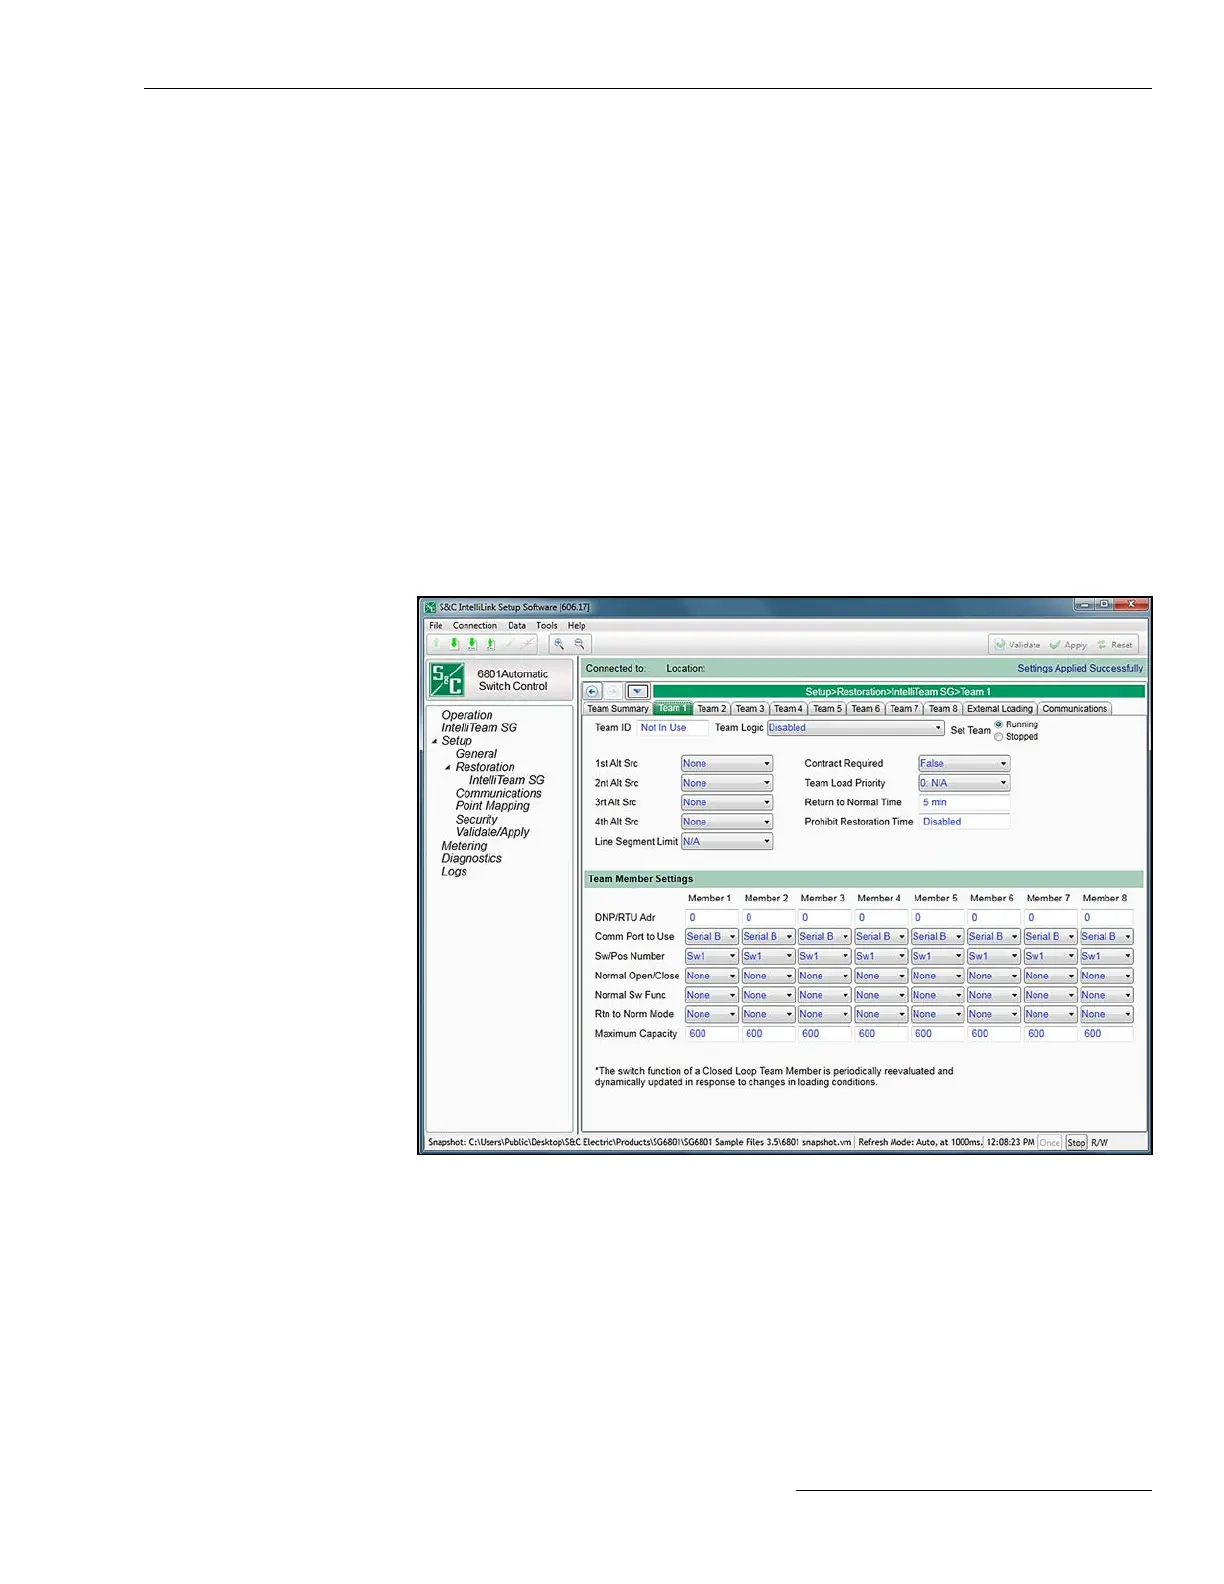This screenshot has width=1224, height=1584.
Task: Select Logs in the tree
Action: point(454,872)
